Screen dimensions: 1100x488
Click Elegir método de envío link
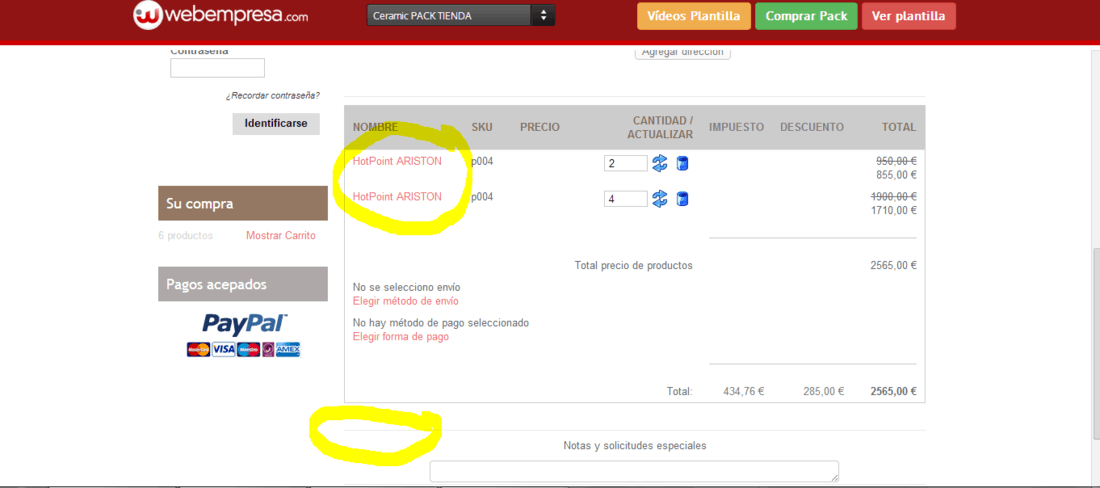click(x=405, y=301)
